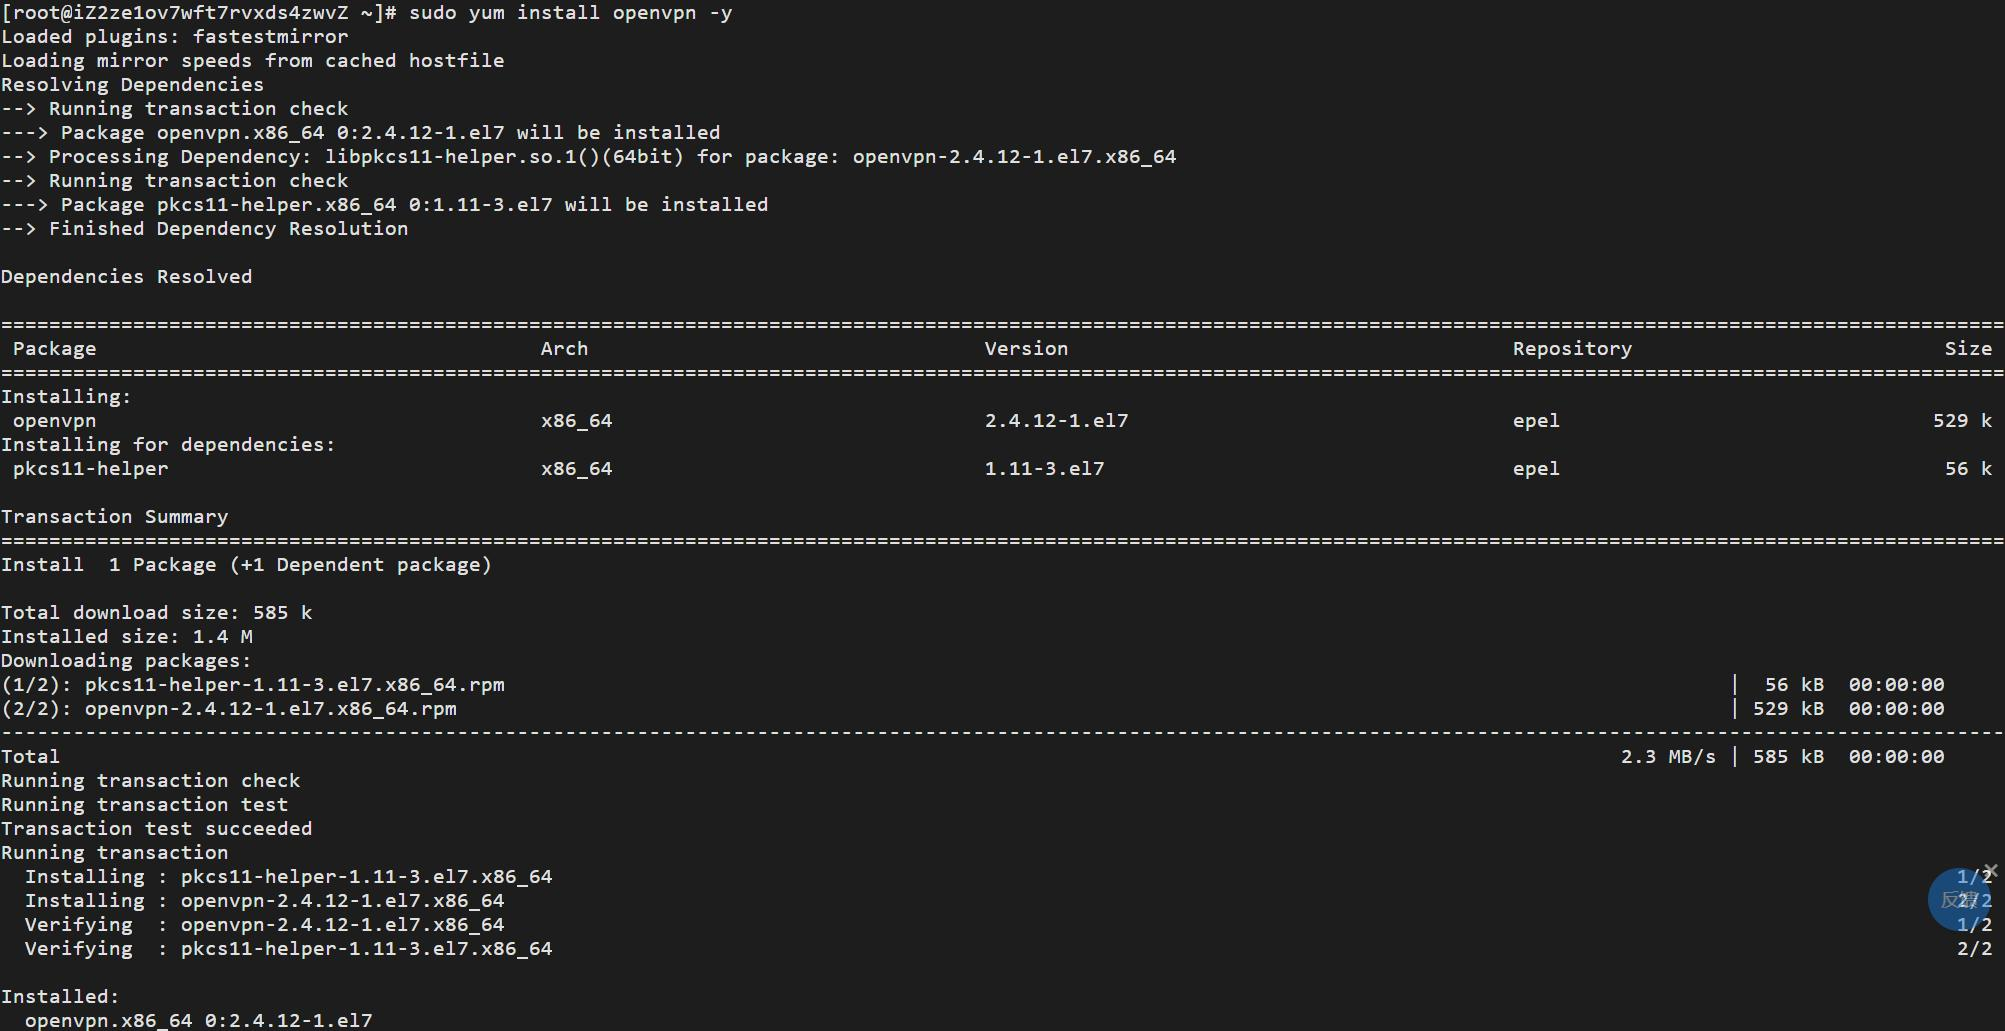Open the blue 反馈 feedback bubble
Screen dimensions: 2005x1031
pyautogui.click(x=1958, y=899)
